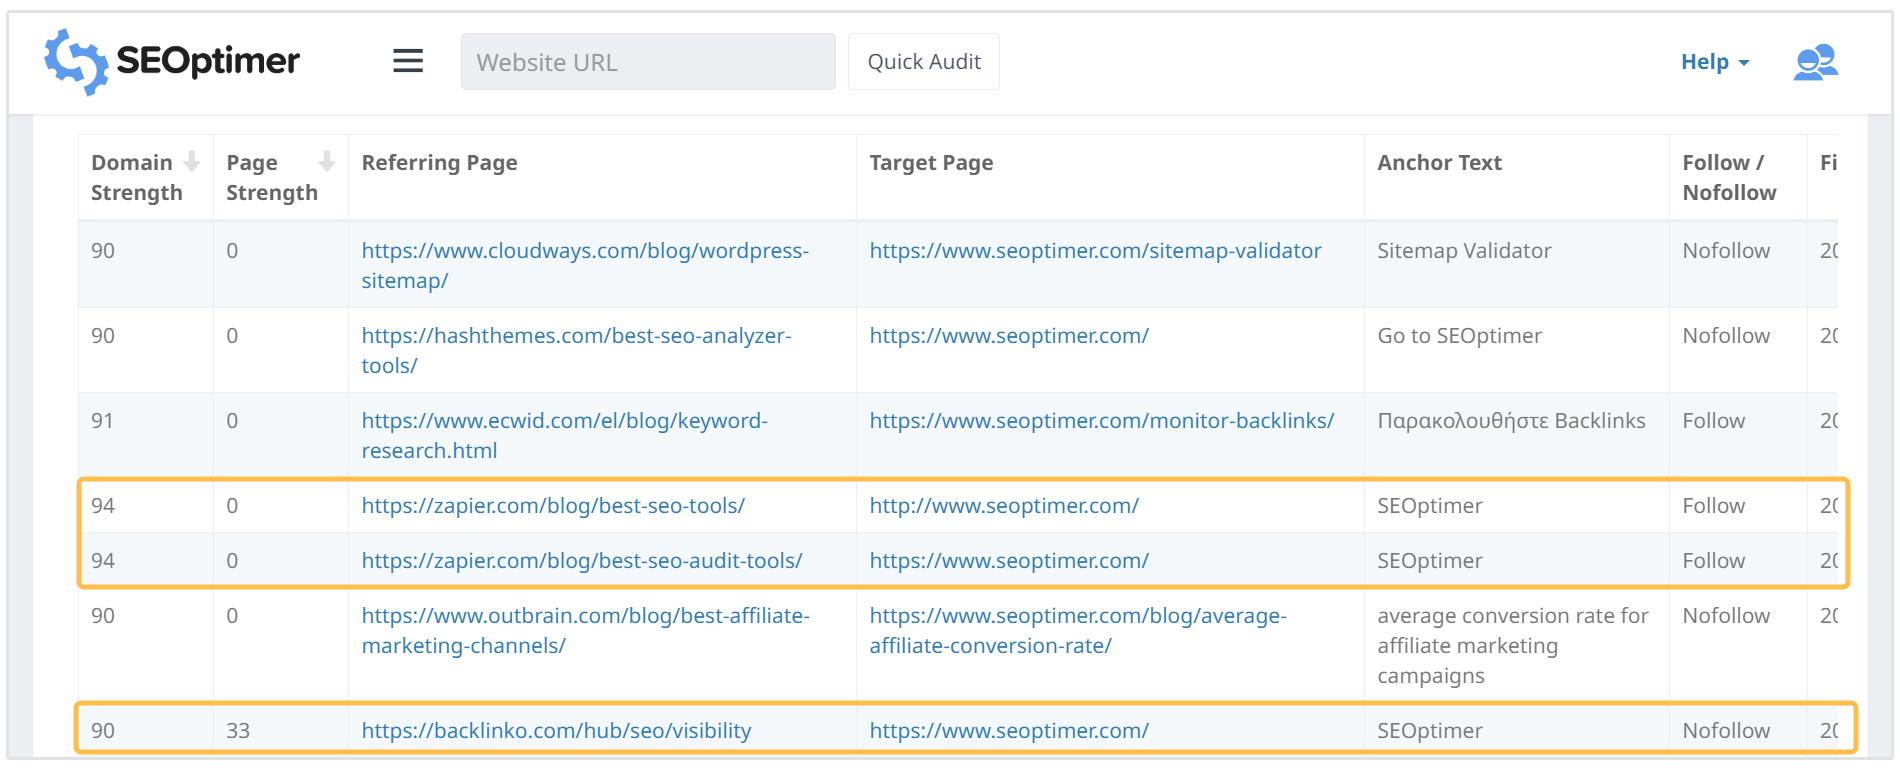Screen dimensions: 1900x770
Task: Click the SEOptimer gear logo
Action: (x=76, y=62)
